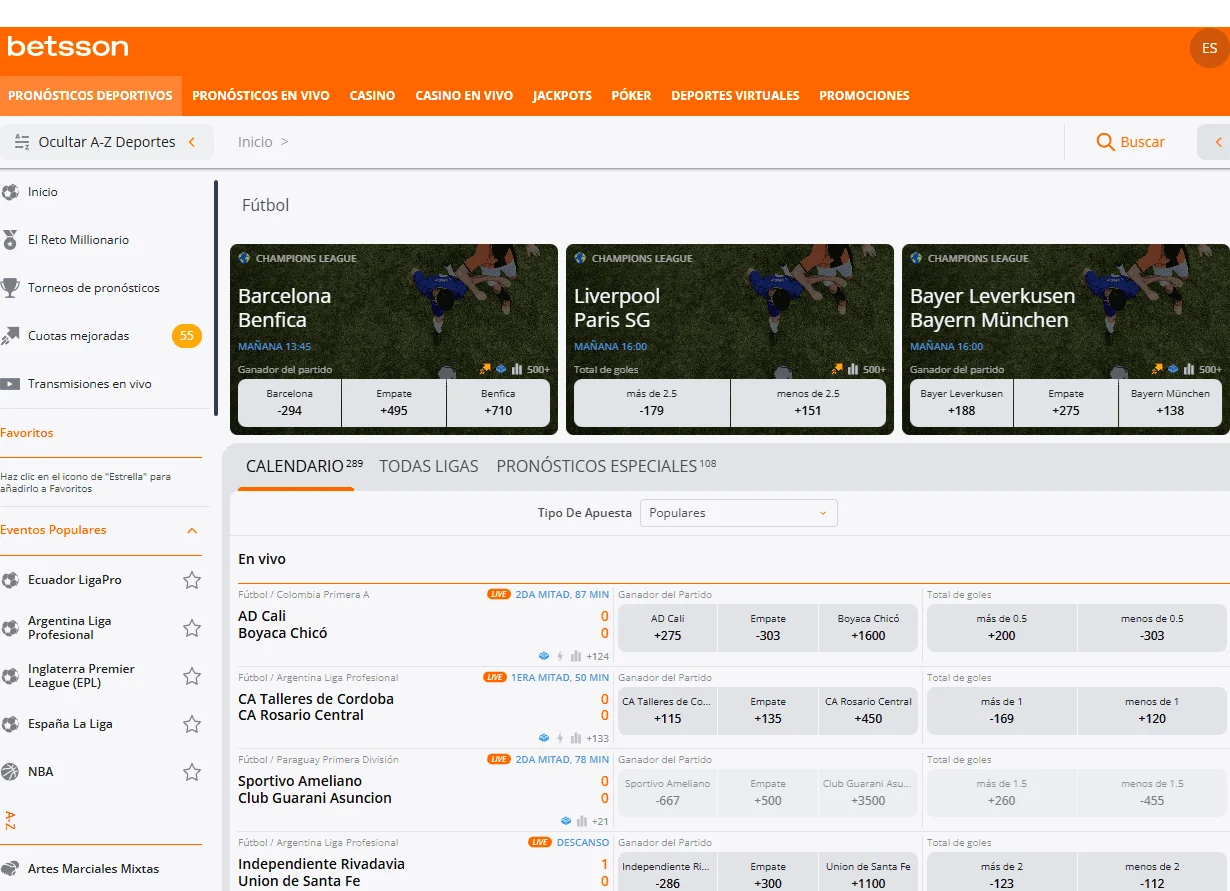
Task: Star España La Liga as favorite
Action: (192, 724)
